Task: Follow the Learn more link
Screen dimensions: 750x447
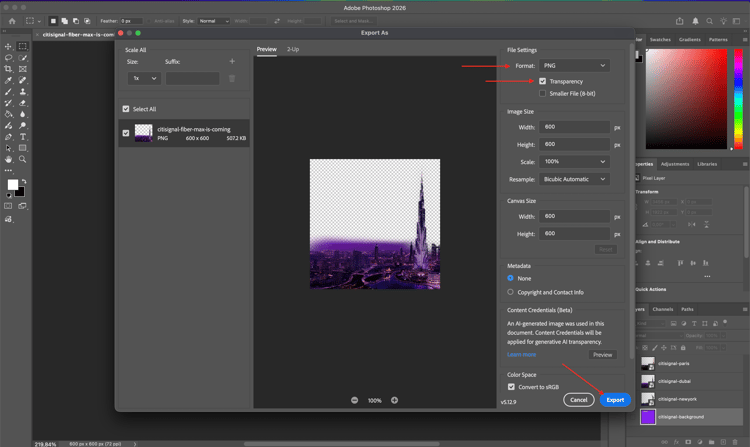Action: coord(521,354)
